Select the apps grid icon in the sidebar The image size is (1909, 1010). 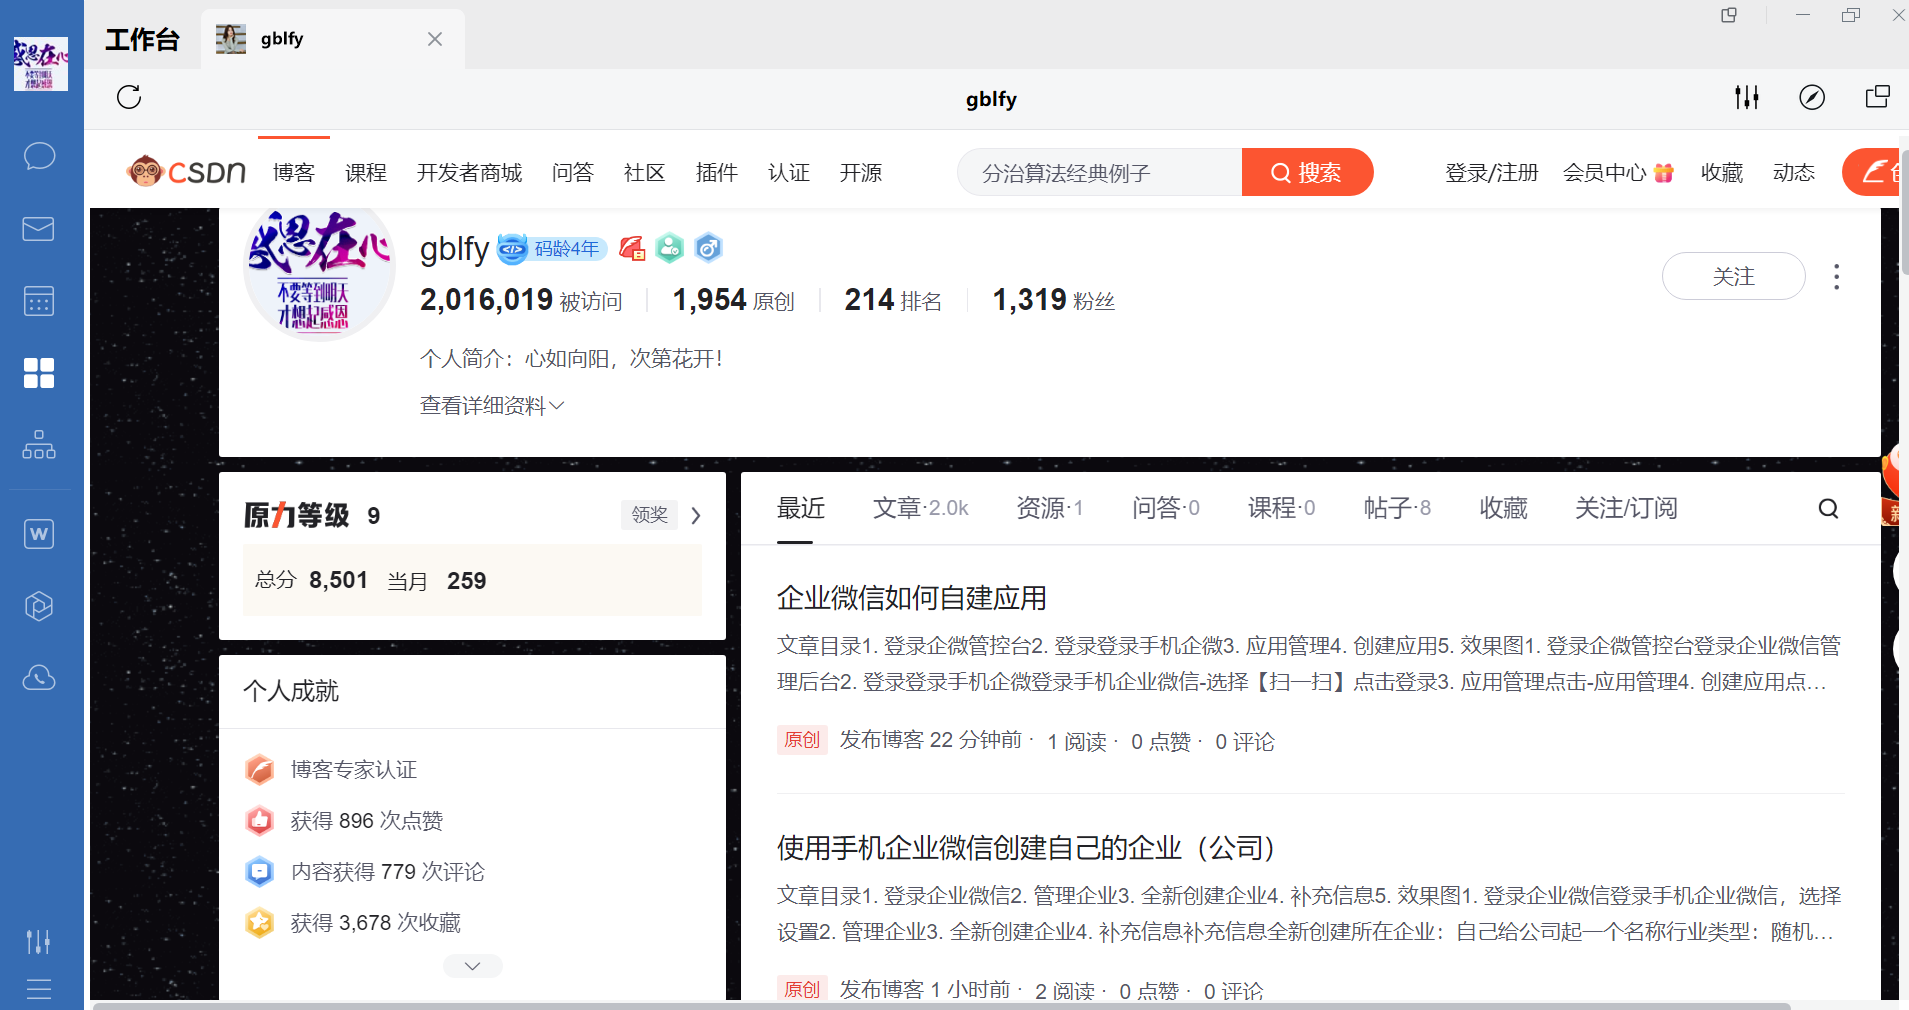38,372
